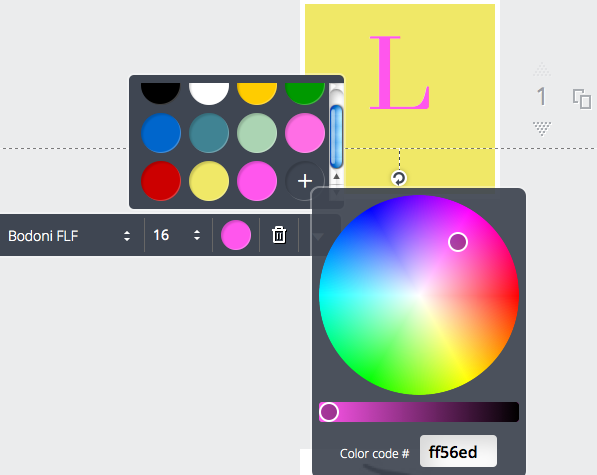Select the red color swatch
The height and width of the screenshot is (475, 597).
click(161, 181)
